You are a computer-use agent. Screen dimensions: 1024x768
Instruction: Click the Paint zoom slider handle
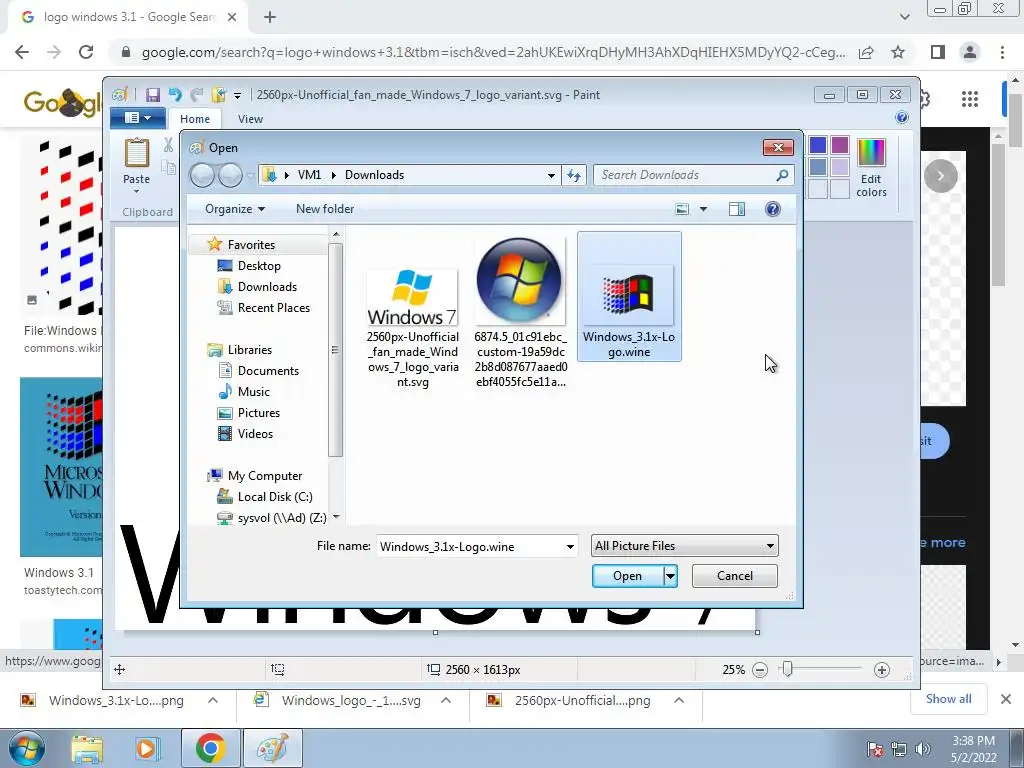click(788, 669)
